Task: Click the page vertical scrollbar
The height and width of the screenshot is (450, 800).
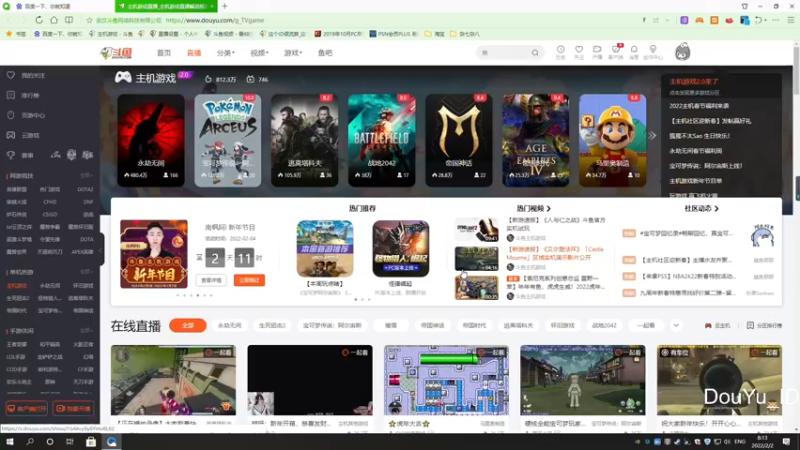Action: [796, 71]
